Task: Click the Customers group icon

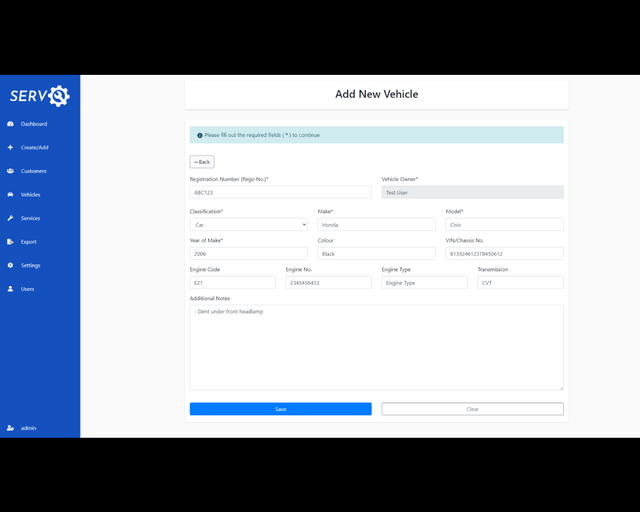Action: click(x=10, y=171)
